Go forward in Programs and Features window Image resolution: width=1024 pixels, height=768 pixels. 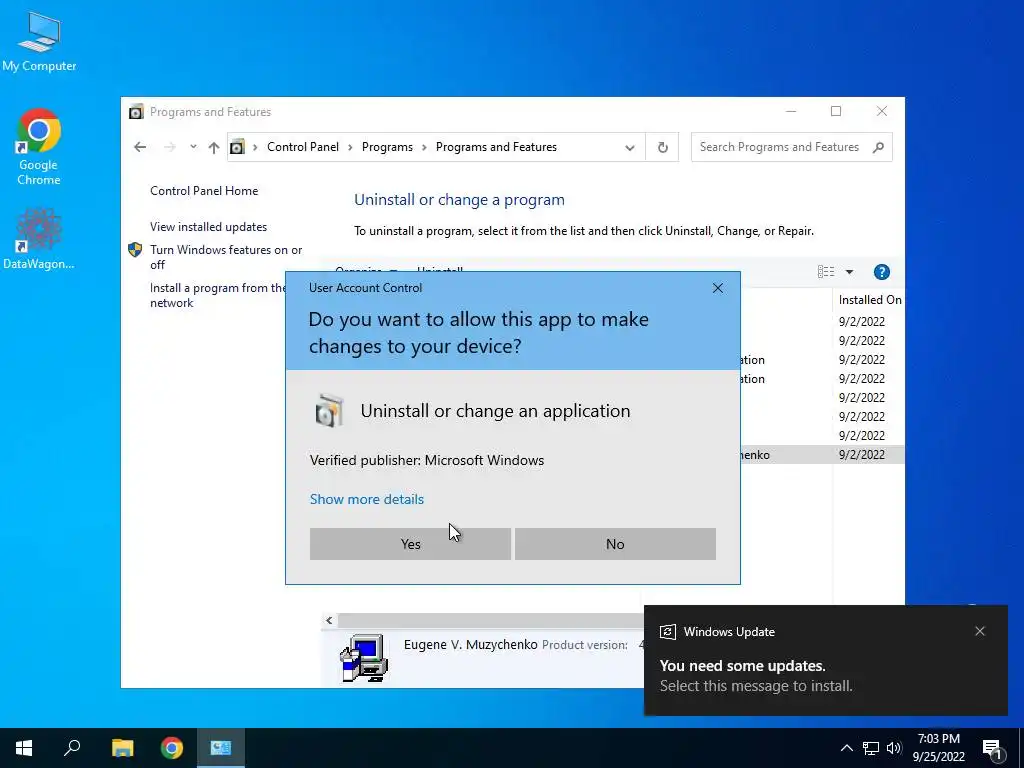pyautogui.click(x=170, y=147)
